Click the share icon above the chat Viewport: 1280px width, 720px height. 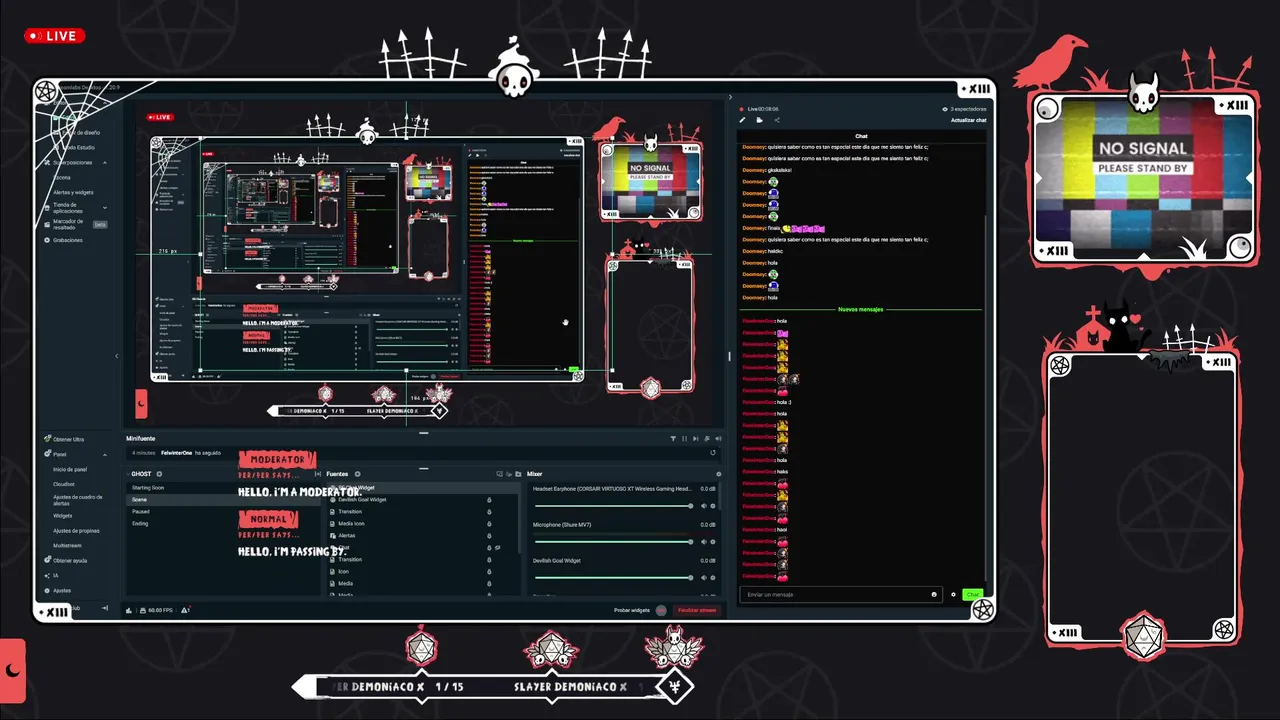pos(777,120)
